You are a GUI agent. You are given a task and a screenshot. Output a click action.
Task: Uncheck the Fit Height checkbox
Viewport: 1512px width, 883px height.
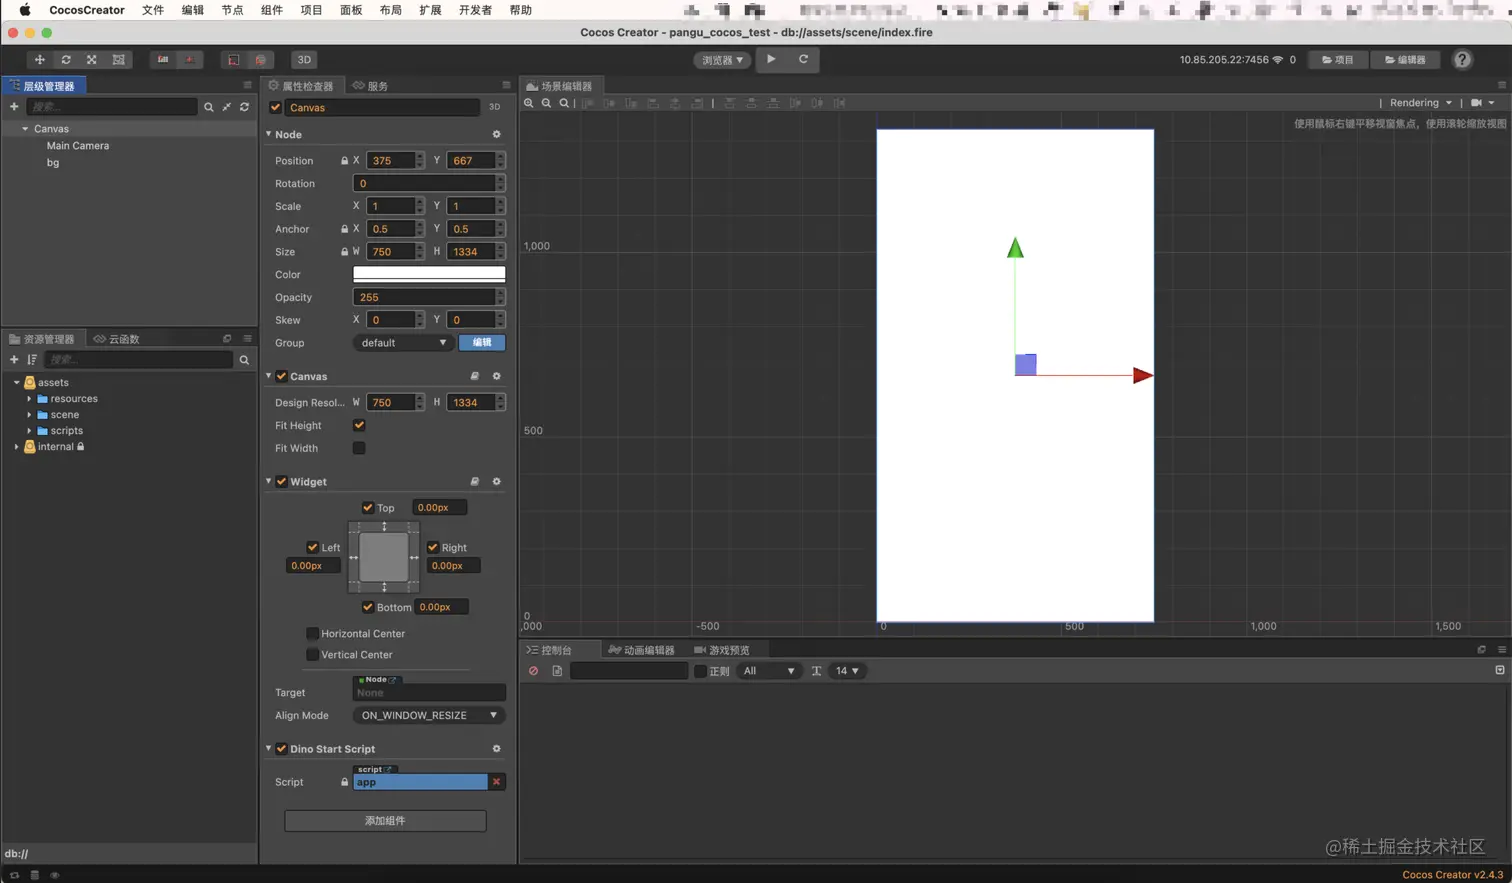(359, 425)
